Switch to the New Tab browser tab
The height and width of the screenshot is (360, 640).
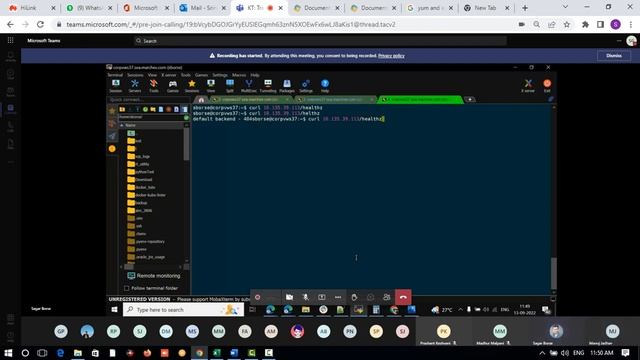(487, 8)
